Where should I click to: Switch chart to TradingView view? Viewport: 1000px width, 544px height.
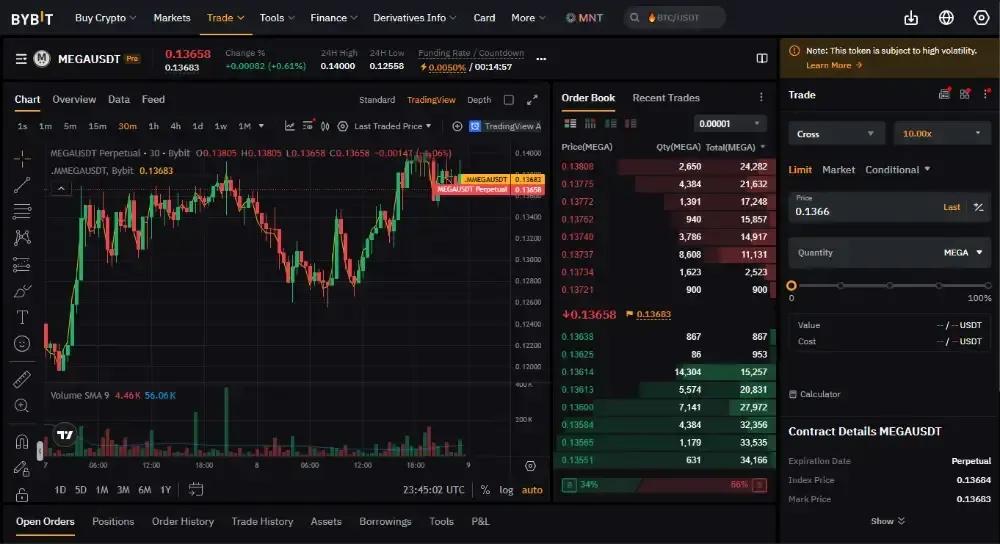click(x=431, y=100)
